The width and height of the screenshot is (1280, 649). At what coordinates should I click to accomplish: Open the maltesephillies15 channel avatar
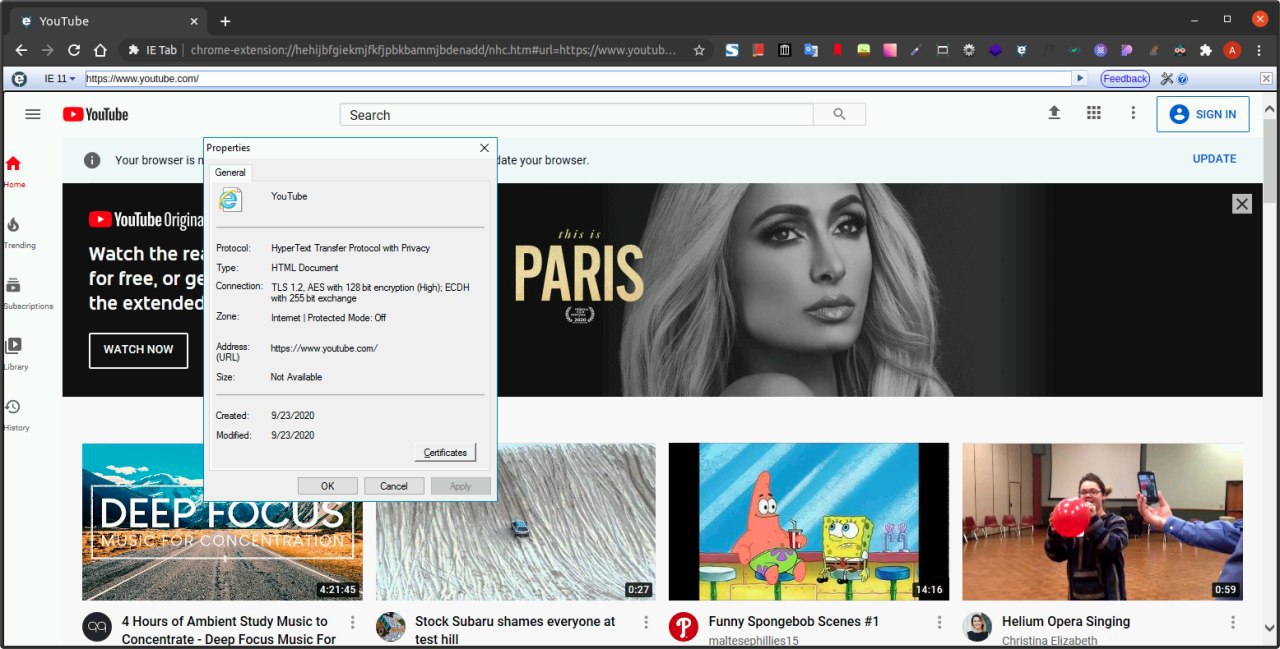[x=684, y=627]
